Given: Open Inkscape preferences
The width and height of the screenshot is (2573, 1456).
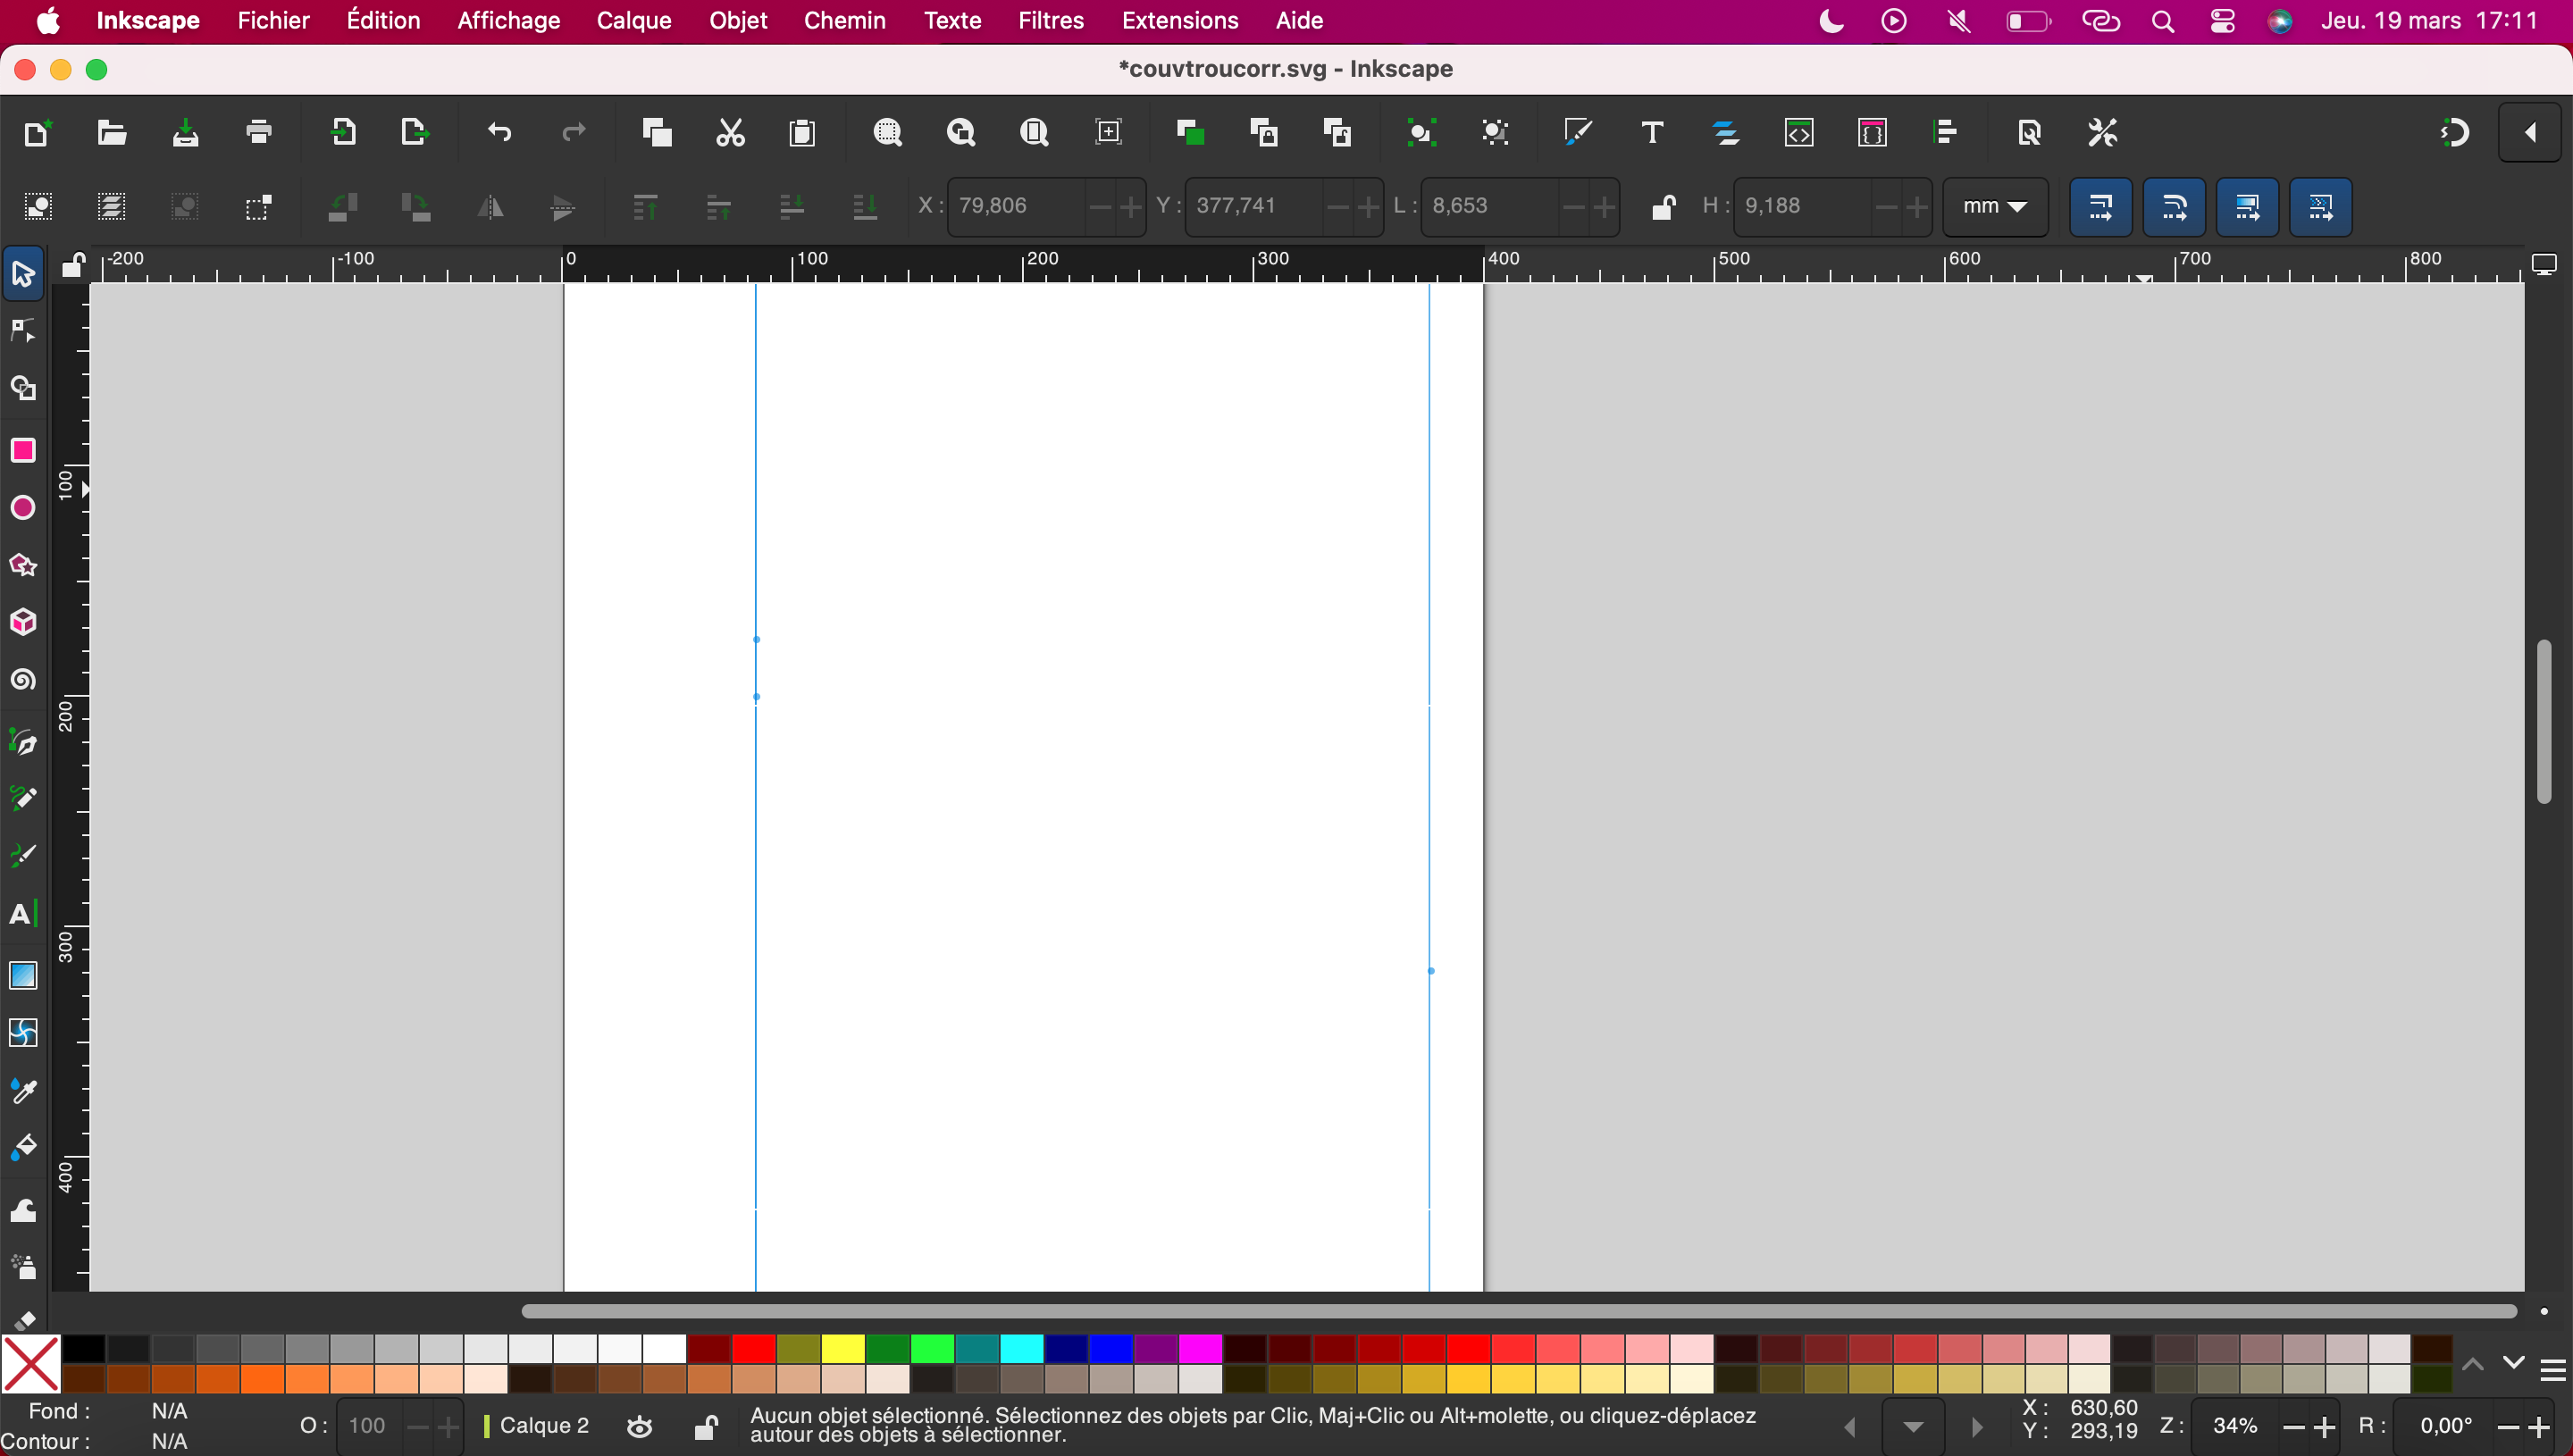Looking at the screenshot, I should point(2100,132).
